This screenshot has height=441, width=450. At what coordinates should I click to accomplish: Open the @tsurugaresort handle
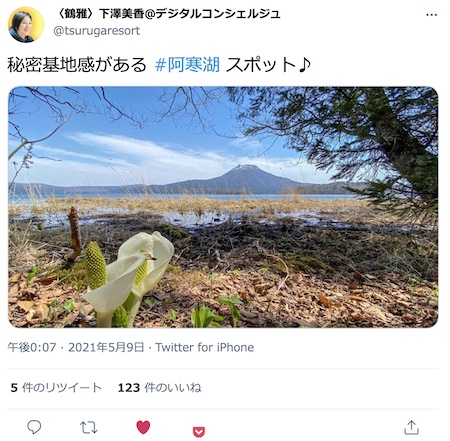click(x=96, y=31)
